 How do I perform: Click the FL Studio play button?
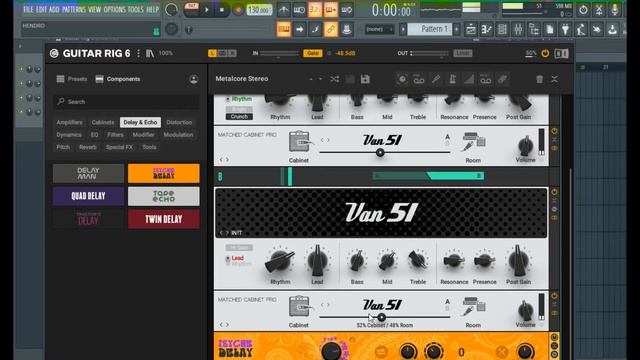tap(207, 10)
